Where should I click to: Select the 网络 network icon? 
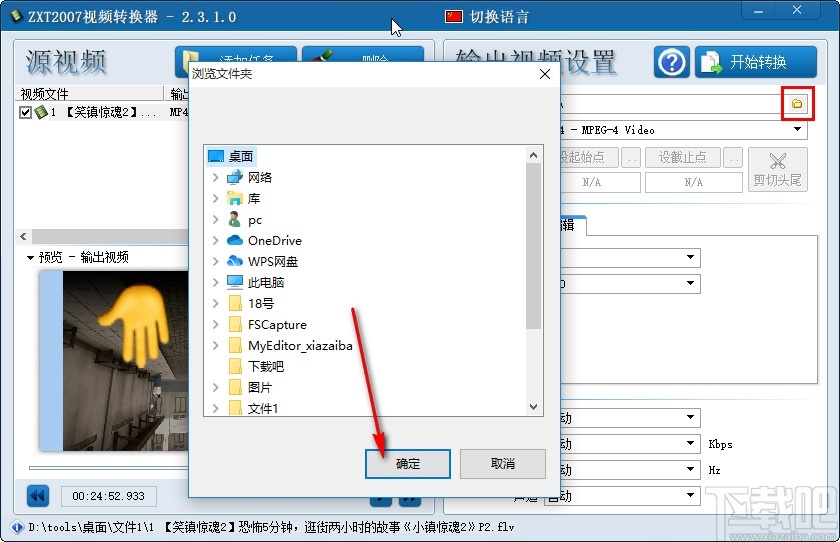pyautogui.click(x=235, y=177)
